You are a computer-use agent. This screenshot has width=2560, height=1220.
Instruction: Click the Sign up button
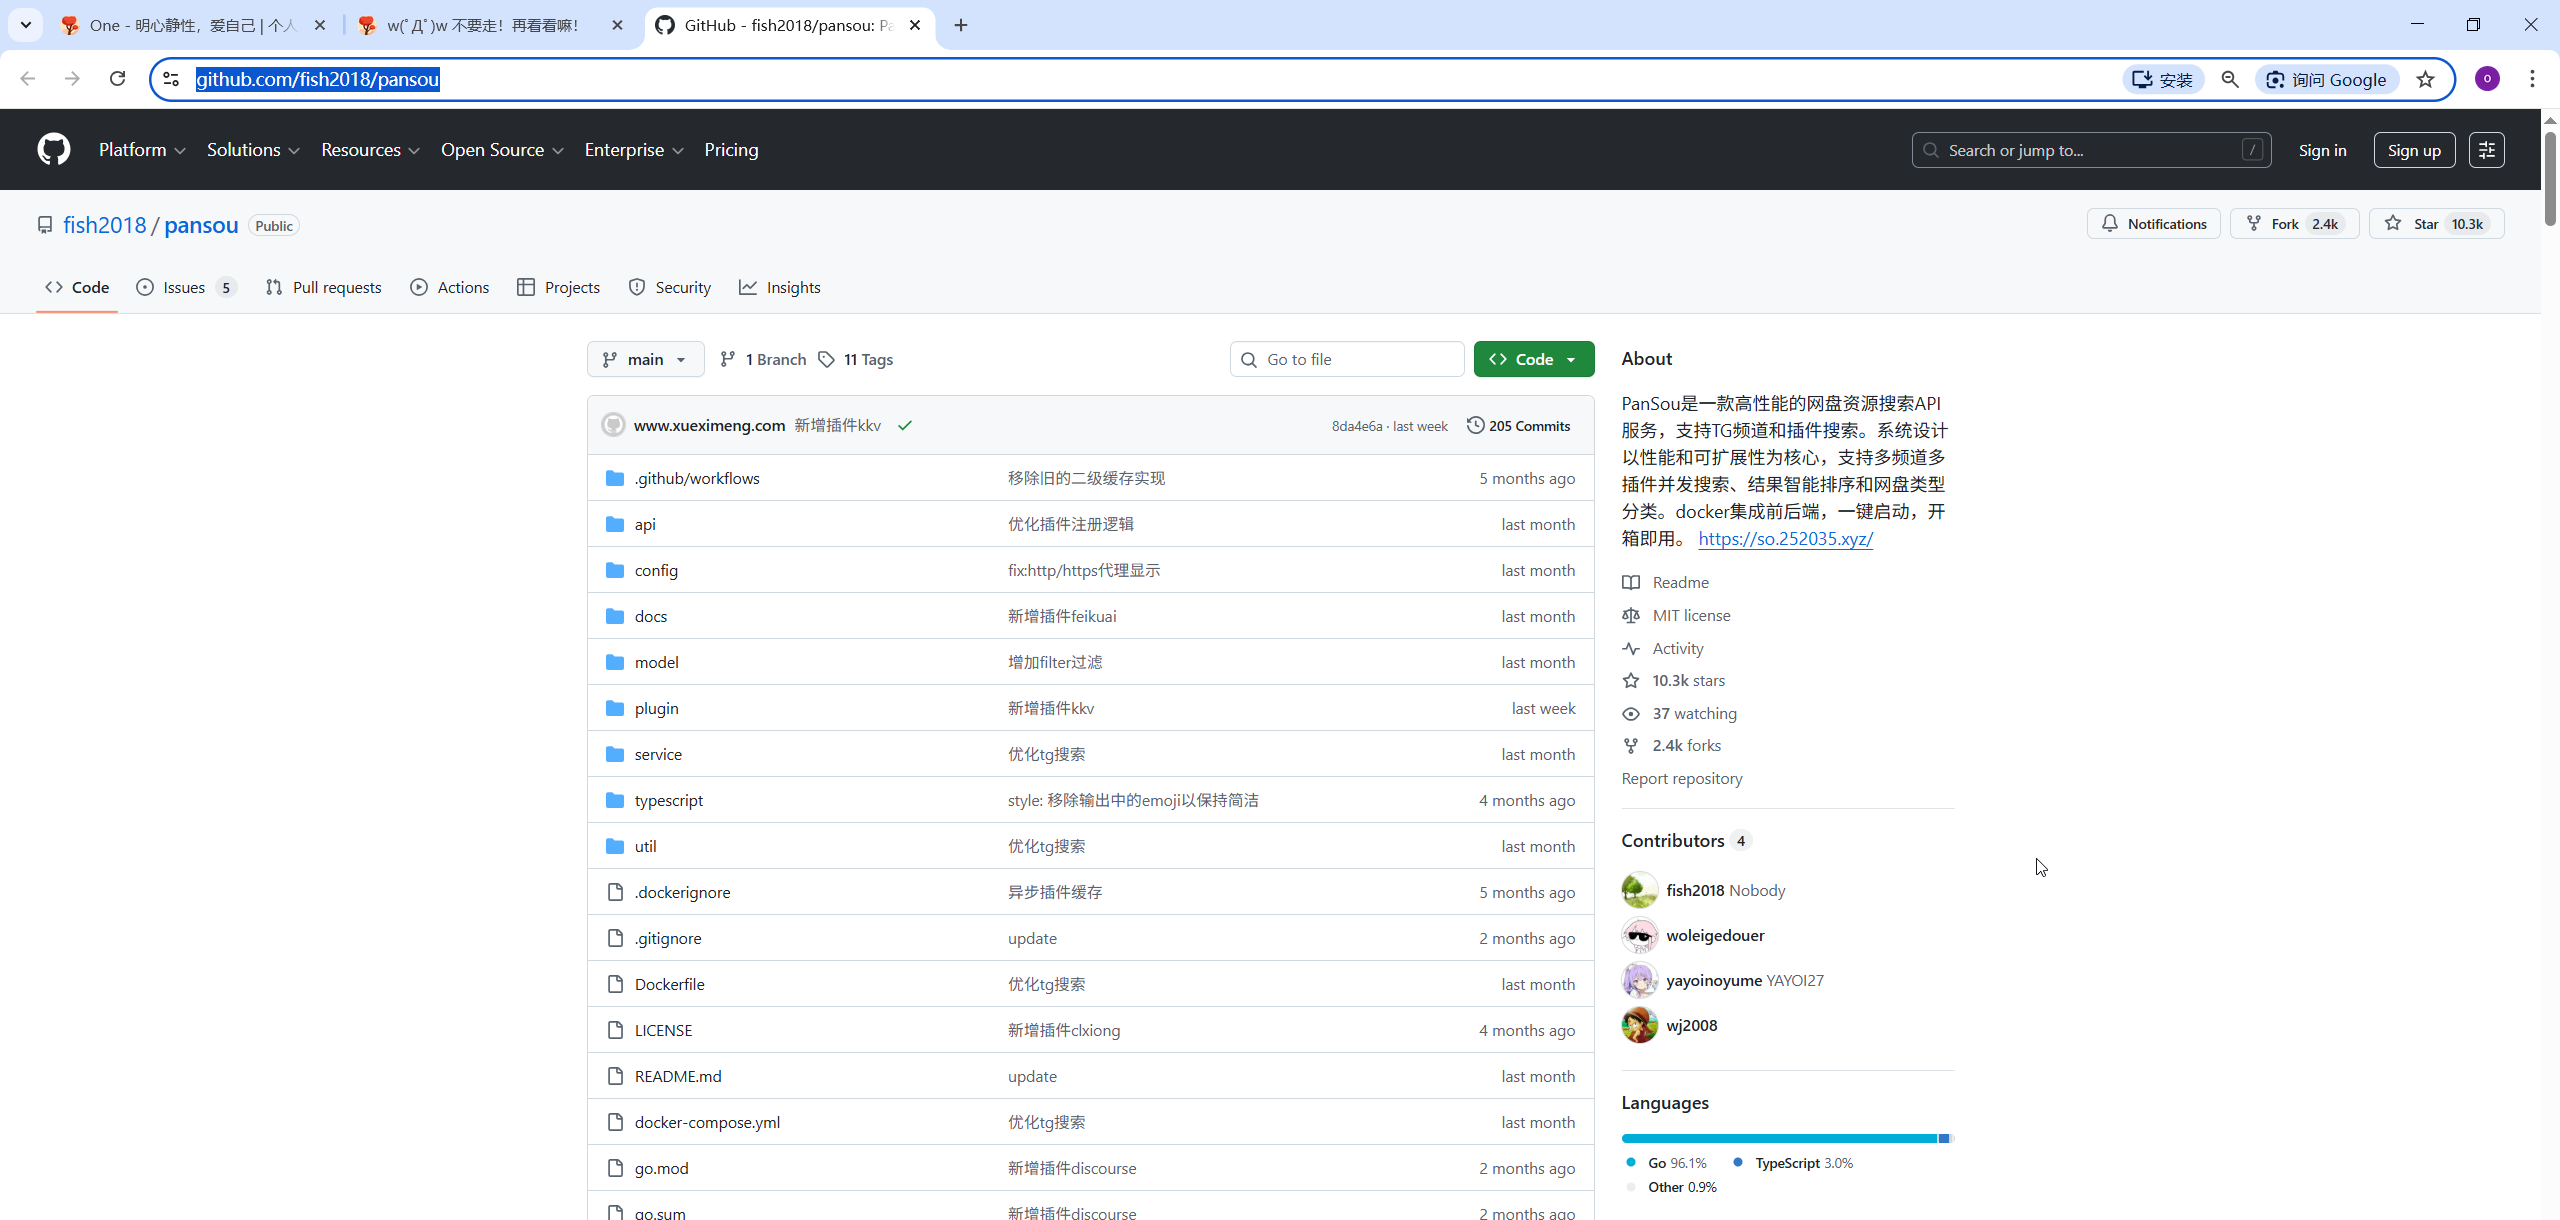tap(2413, 150)
